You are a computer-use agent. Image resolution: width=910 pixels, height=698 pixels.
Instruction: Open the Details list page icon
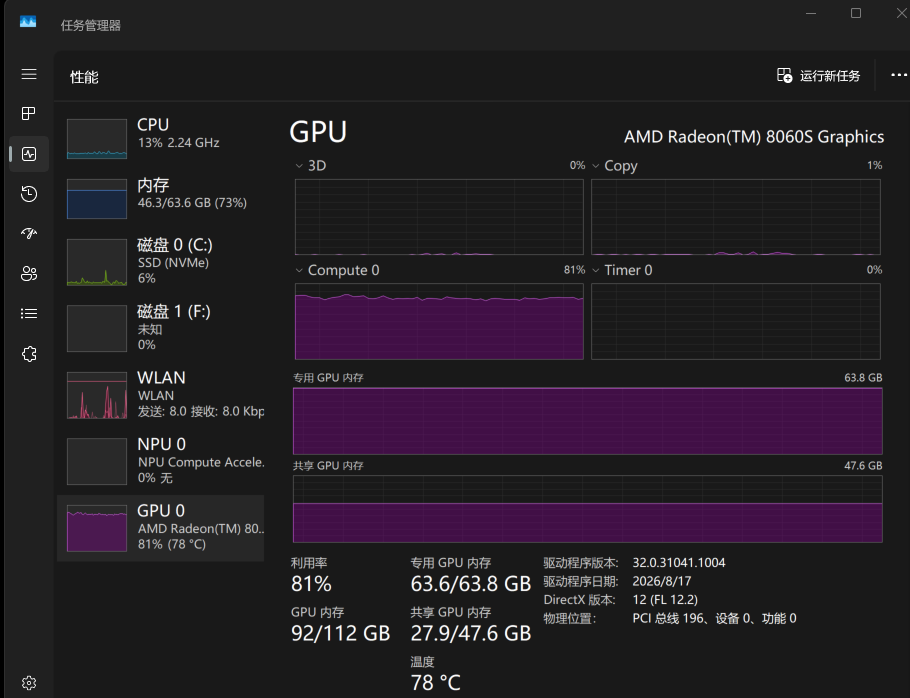click(x=29, y=313)
